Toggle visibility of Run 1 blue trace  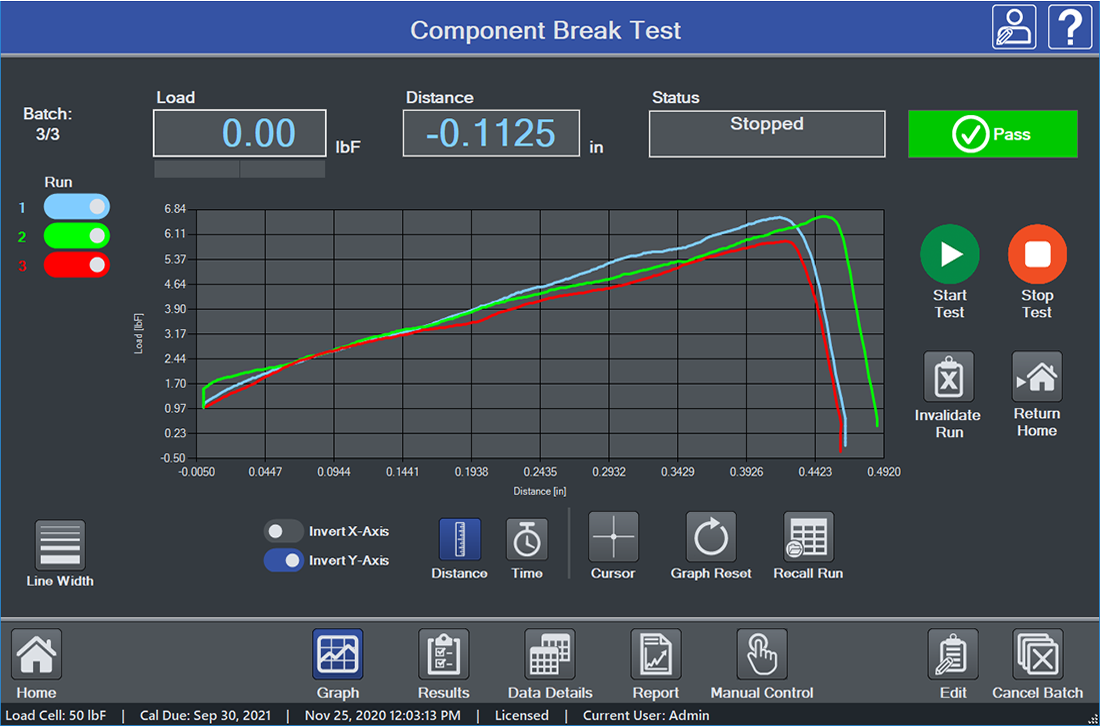tap(77, 207)
